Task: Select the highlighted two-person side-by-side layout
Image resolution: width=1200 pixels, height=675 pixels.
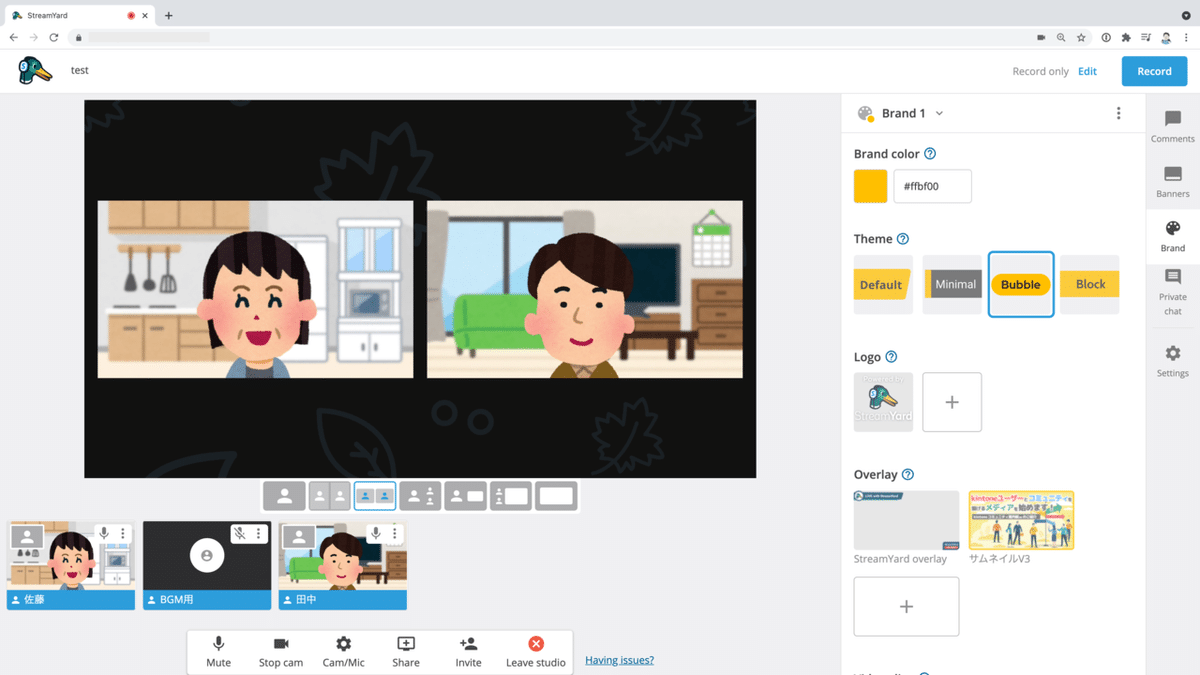Action: click(375, 495)
